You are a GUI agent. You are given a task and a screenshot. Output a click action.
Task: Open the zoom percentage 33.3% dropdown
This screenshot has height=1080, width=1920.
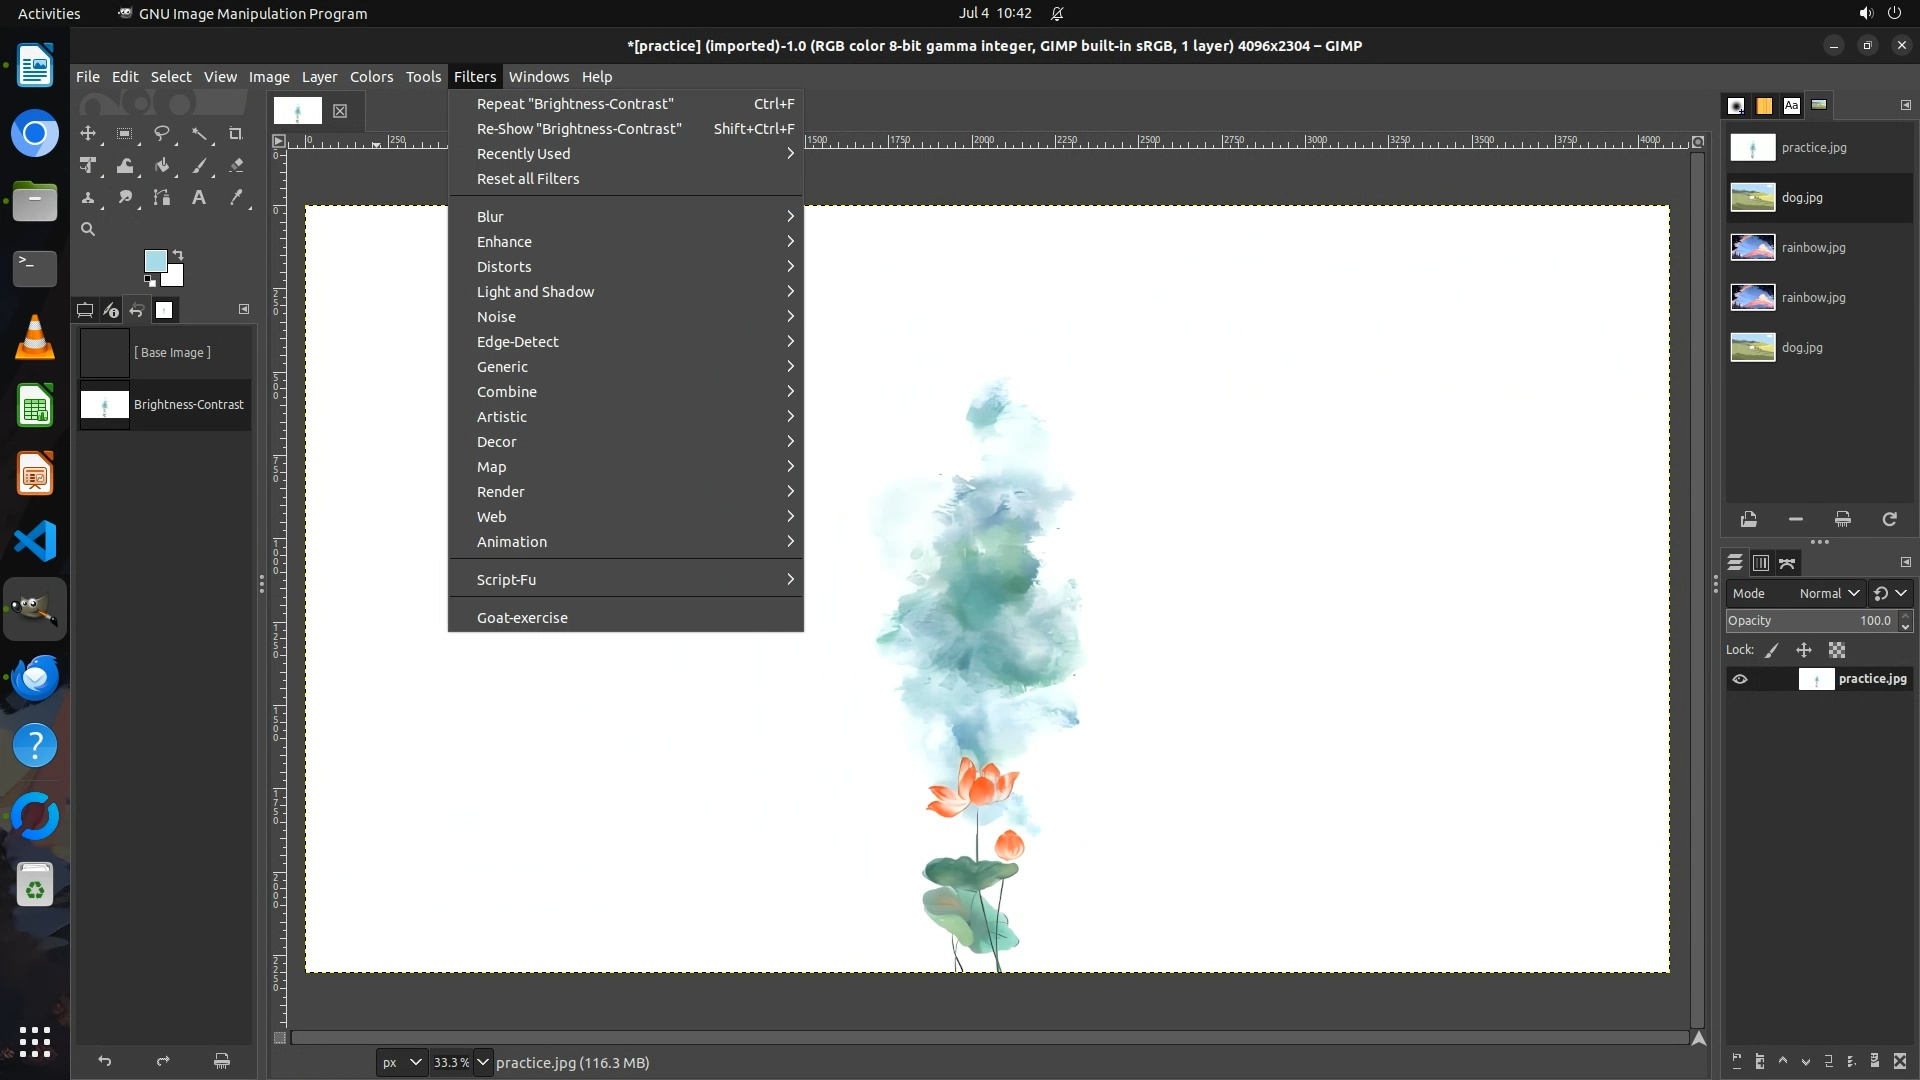(x=483, y=1062)
